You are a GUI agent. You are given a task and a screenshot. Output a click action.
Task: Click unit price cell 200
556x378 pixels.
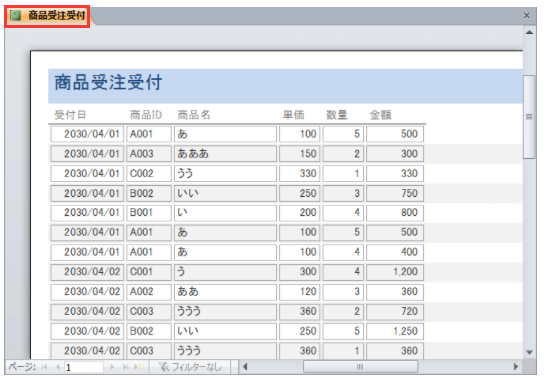click(x=300, y=213)
